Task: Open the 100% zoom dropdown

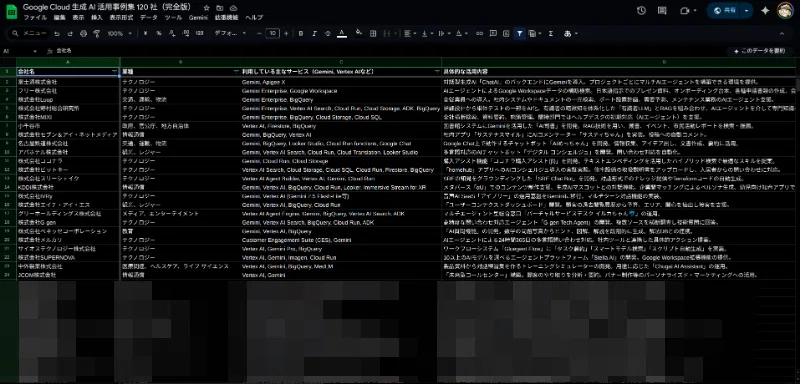Action: [x=119, y=34]
